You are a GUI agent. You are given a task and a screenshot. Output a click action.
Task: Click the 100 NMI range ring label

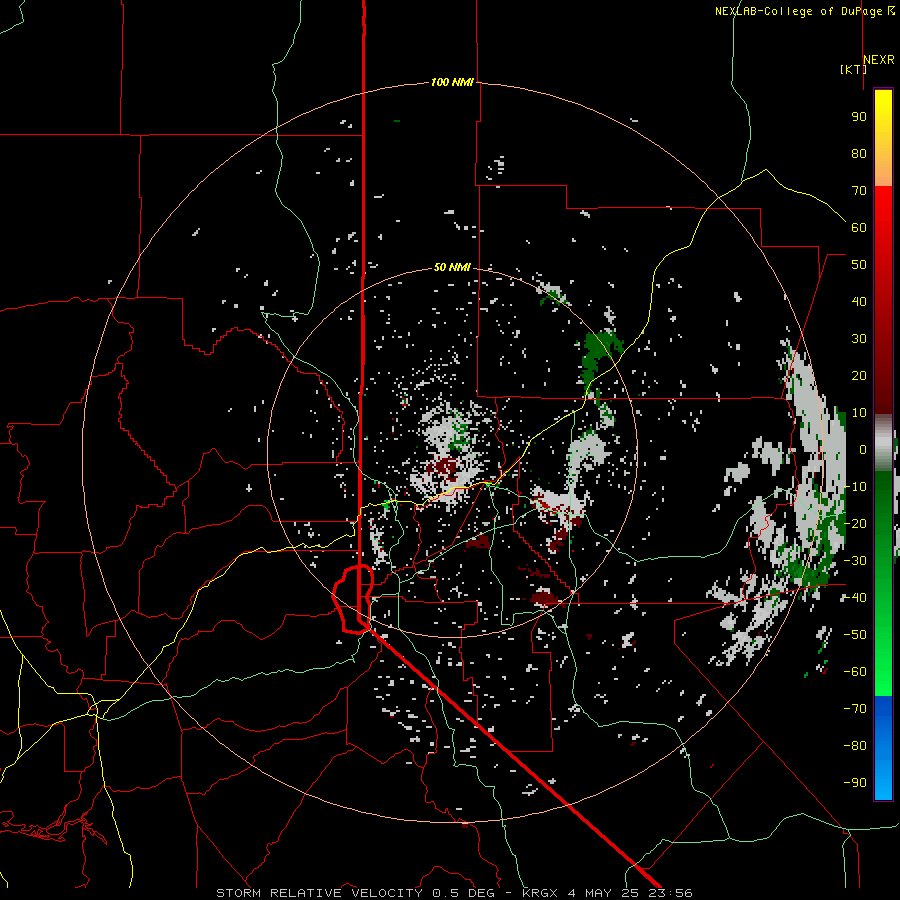coord(452,83)
